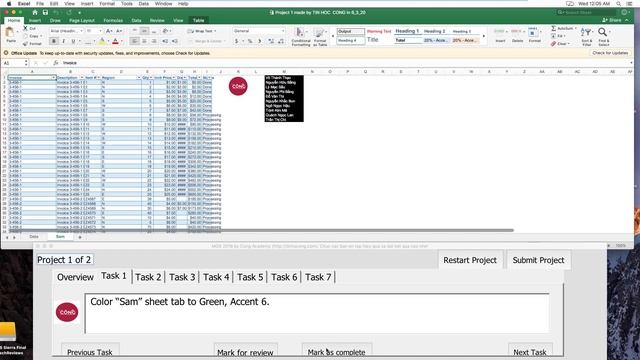Viewport: 640px width, 360px height.
Task: Expand the cell styles gallery arrow
Action: pos(484,36)
